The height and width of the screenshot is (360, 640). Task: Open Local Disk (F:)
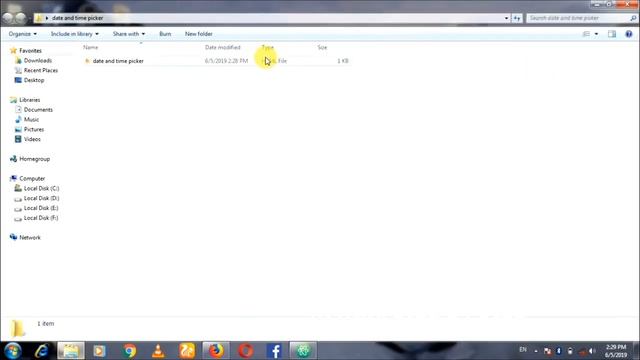pos(41,218)
